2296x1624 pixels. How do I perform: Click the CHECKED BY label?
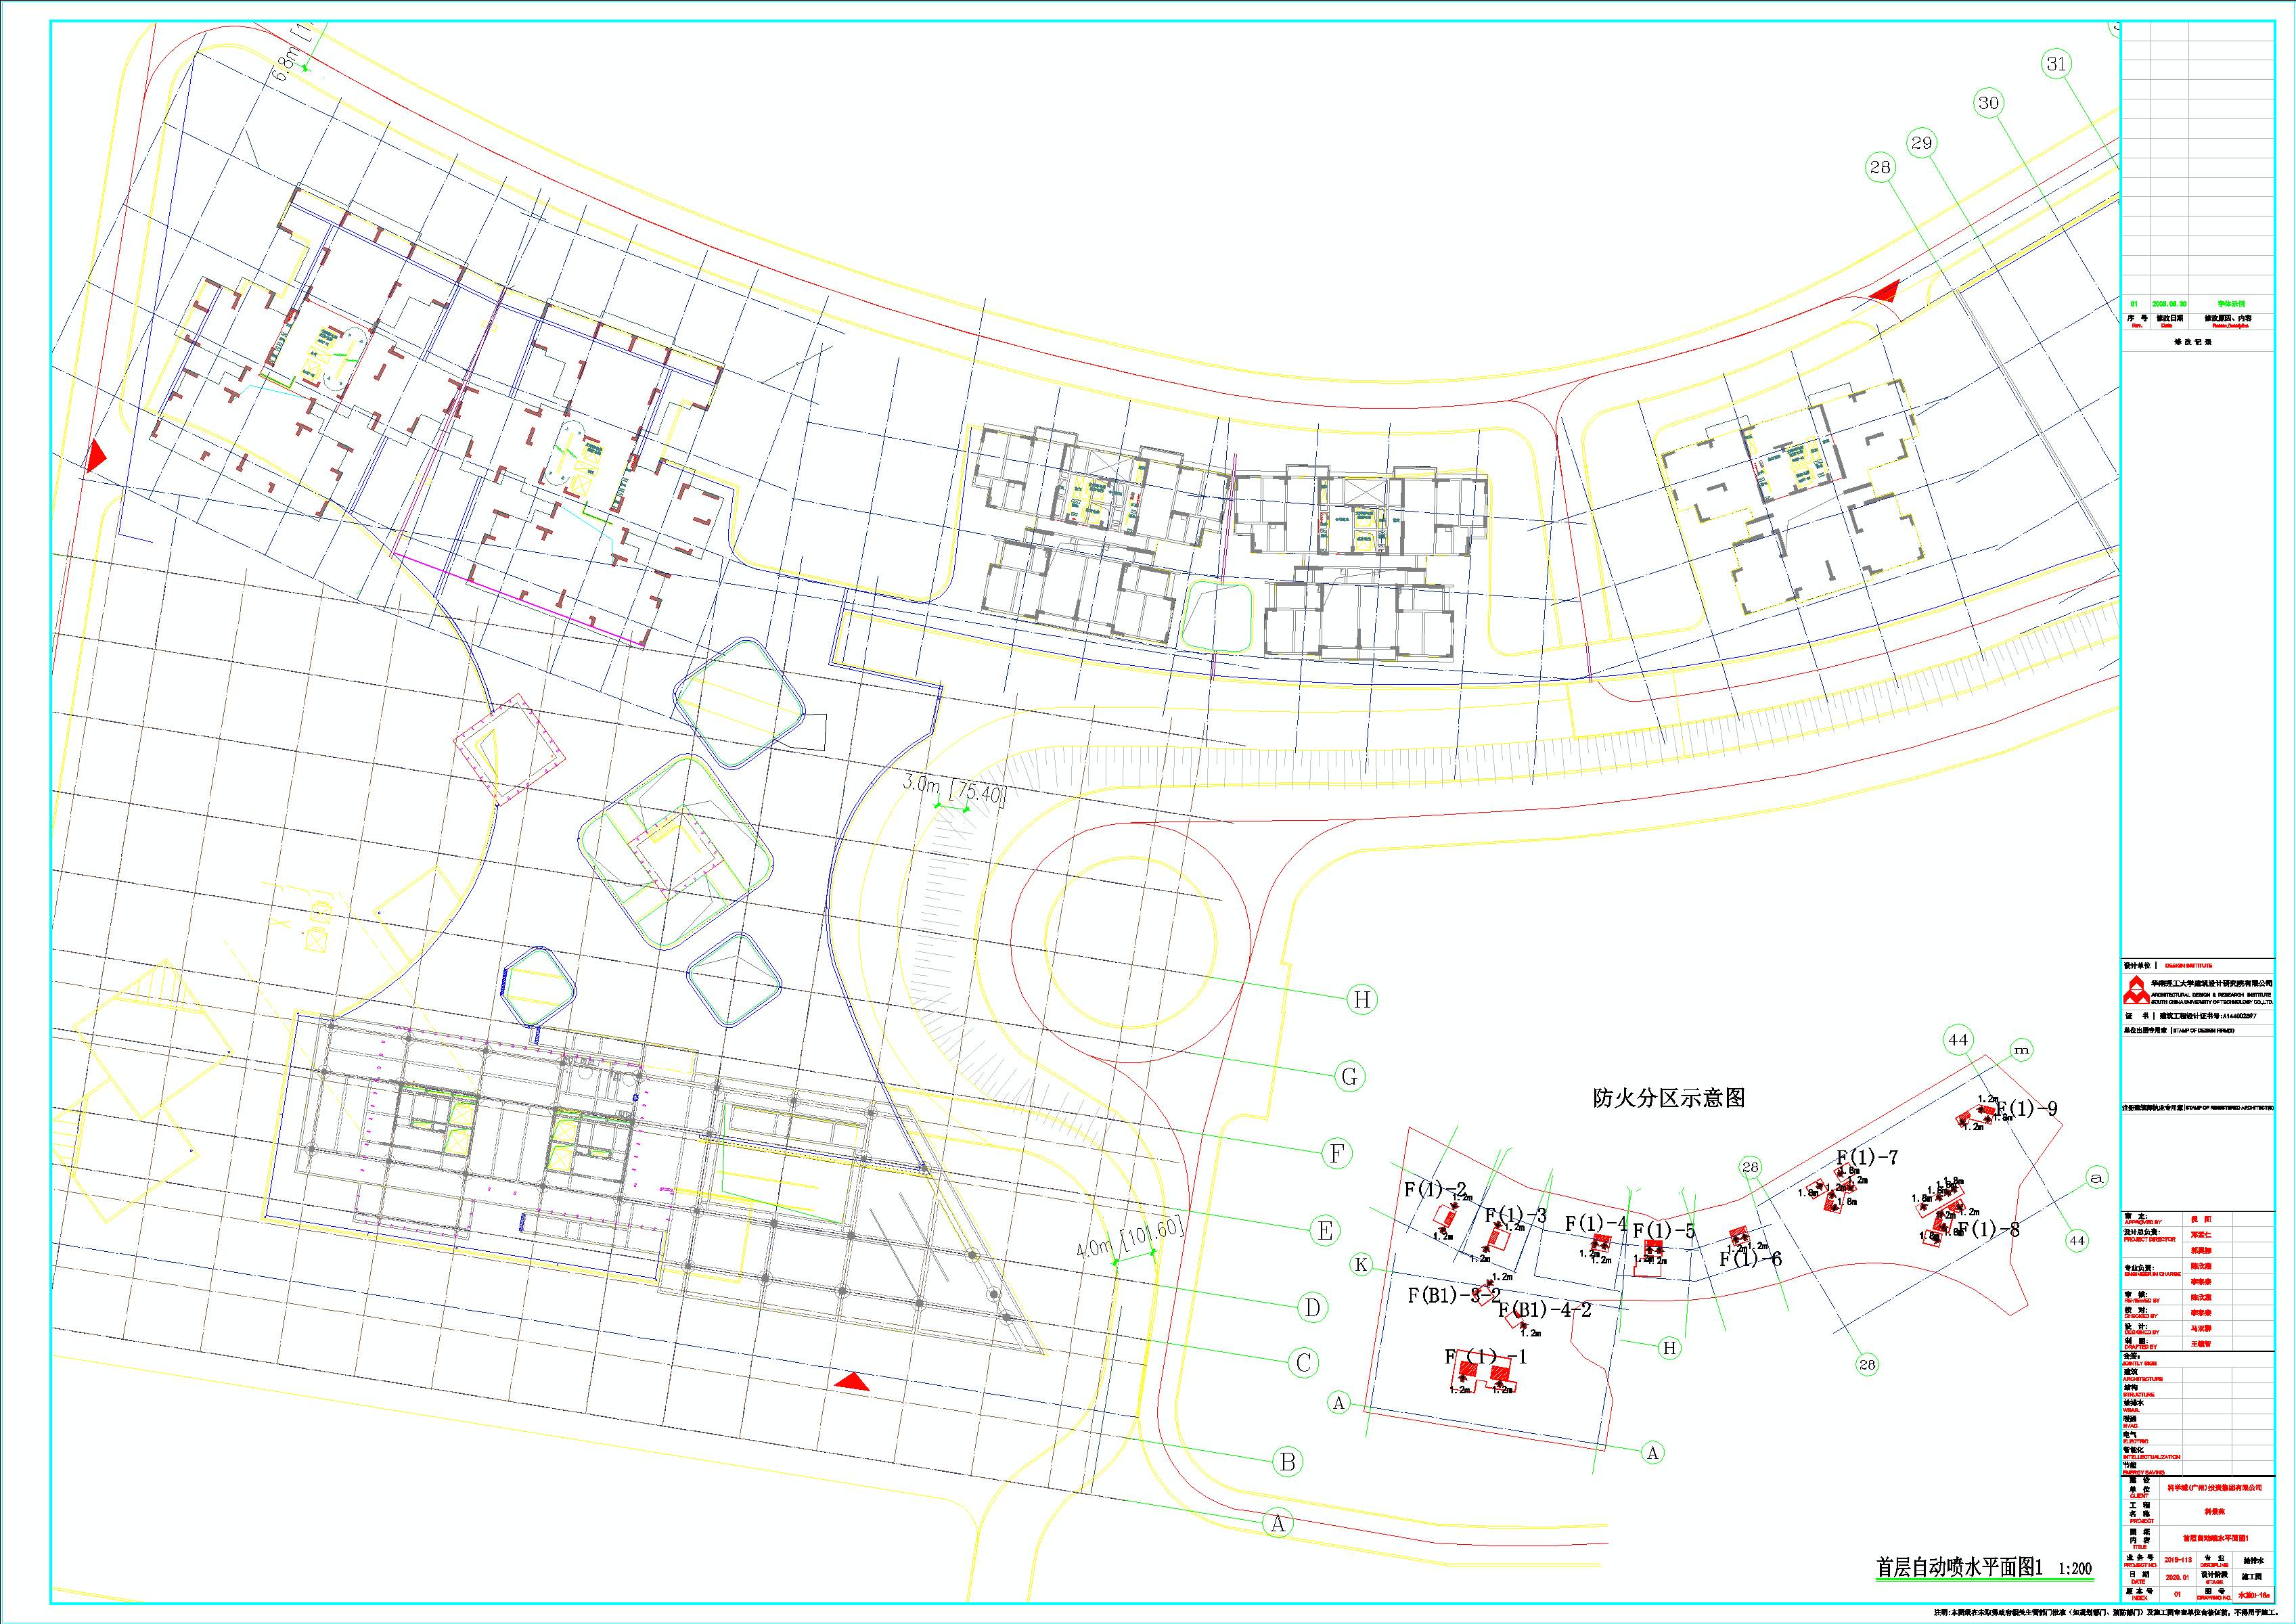pos(2142,1316)
